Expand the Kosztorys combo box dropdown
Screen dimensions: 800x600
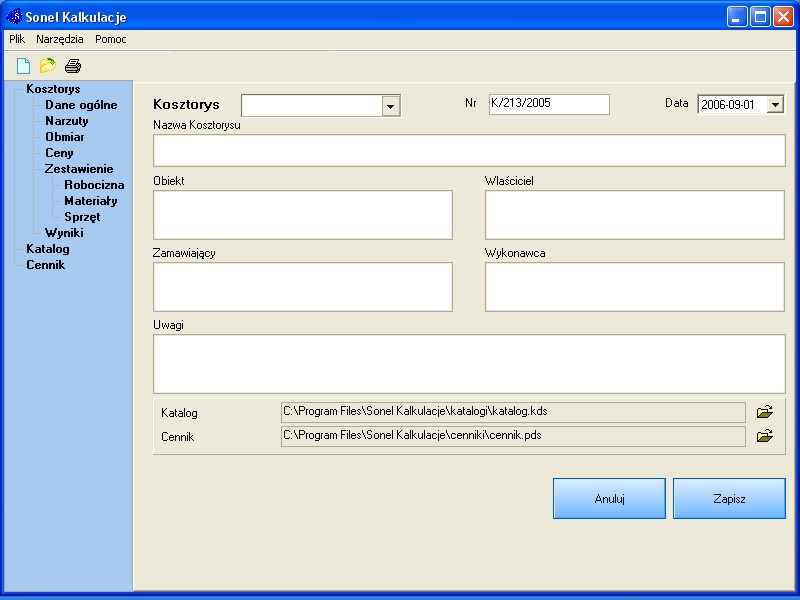[390, 106]
